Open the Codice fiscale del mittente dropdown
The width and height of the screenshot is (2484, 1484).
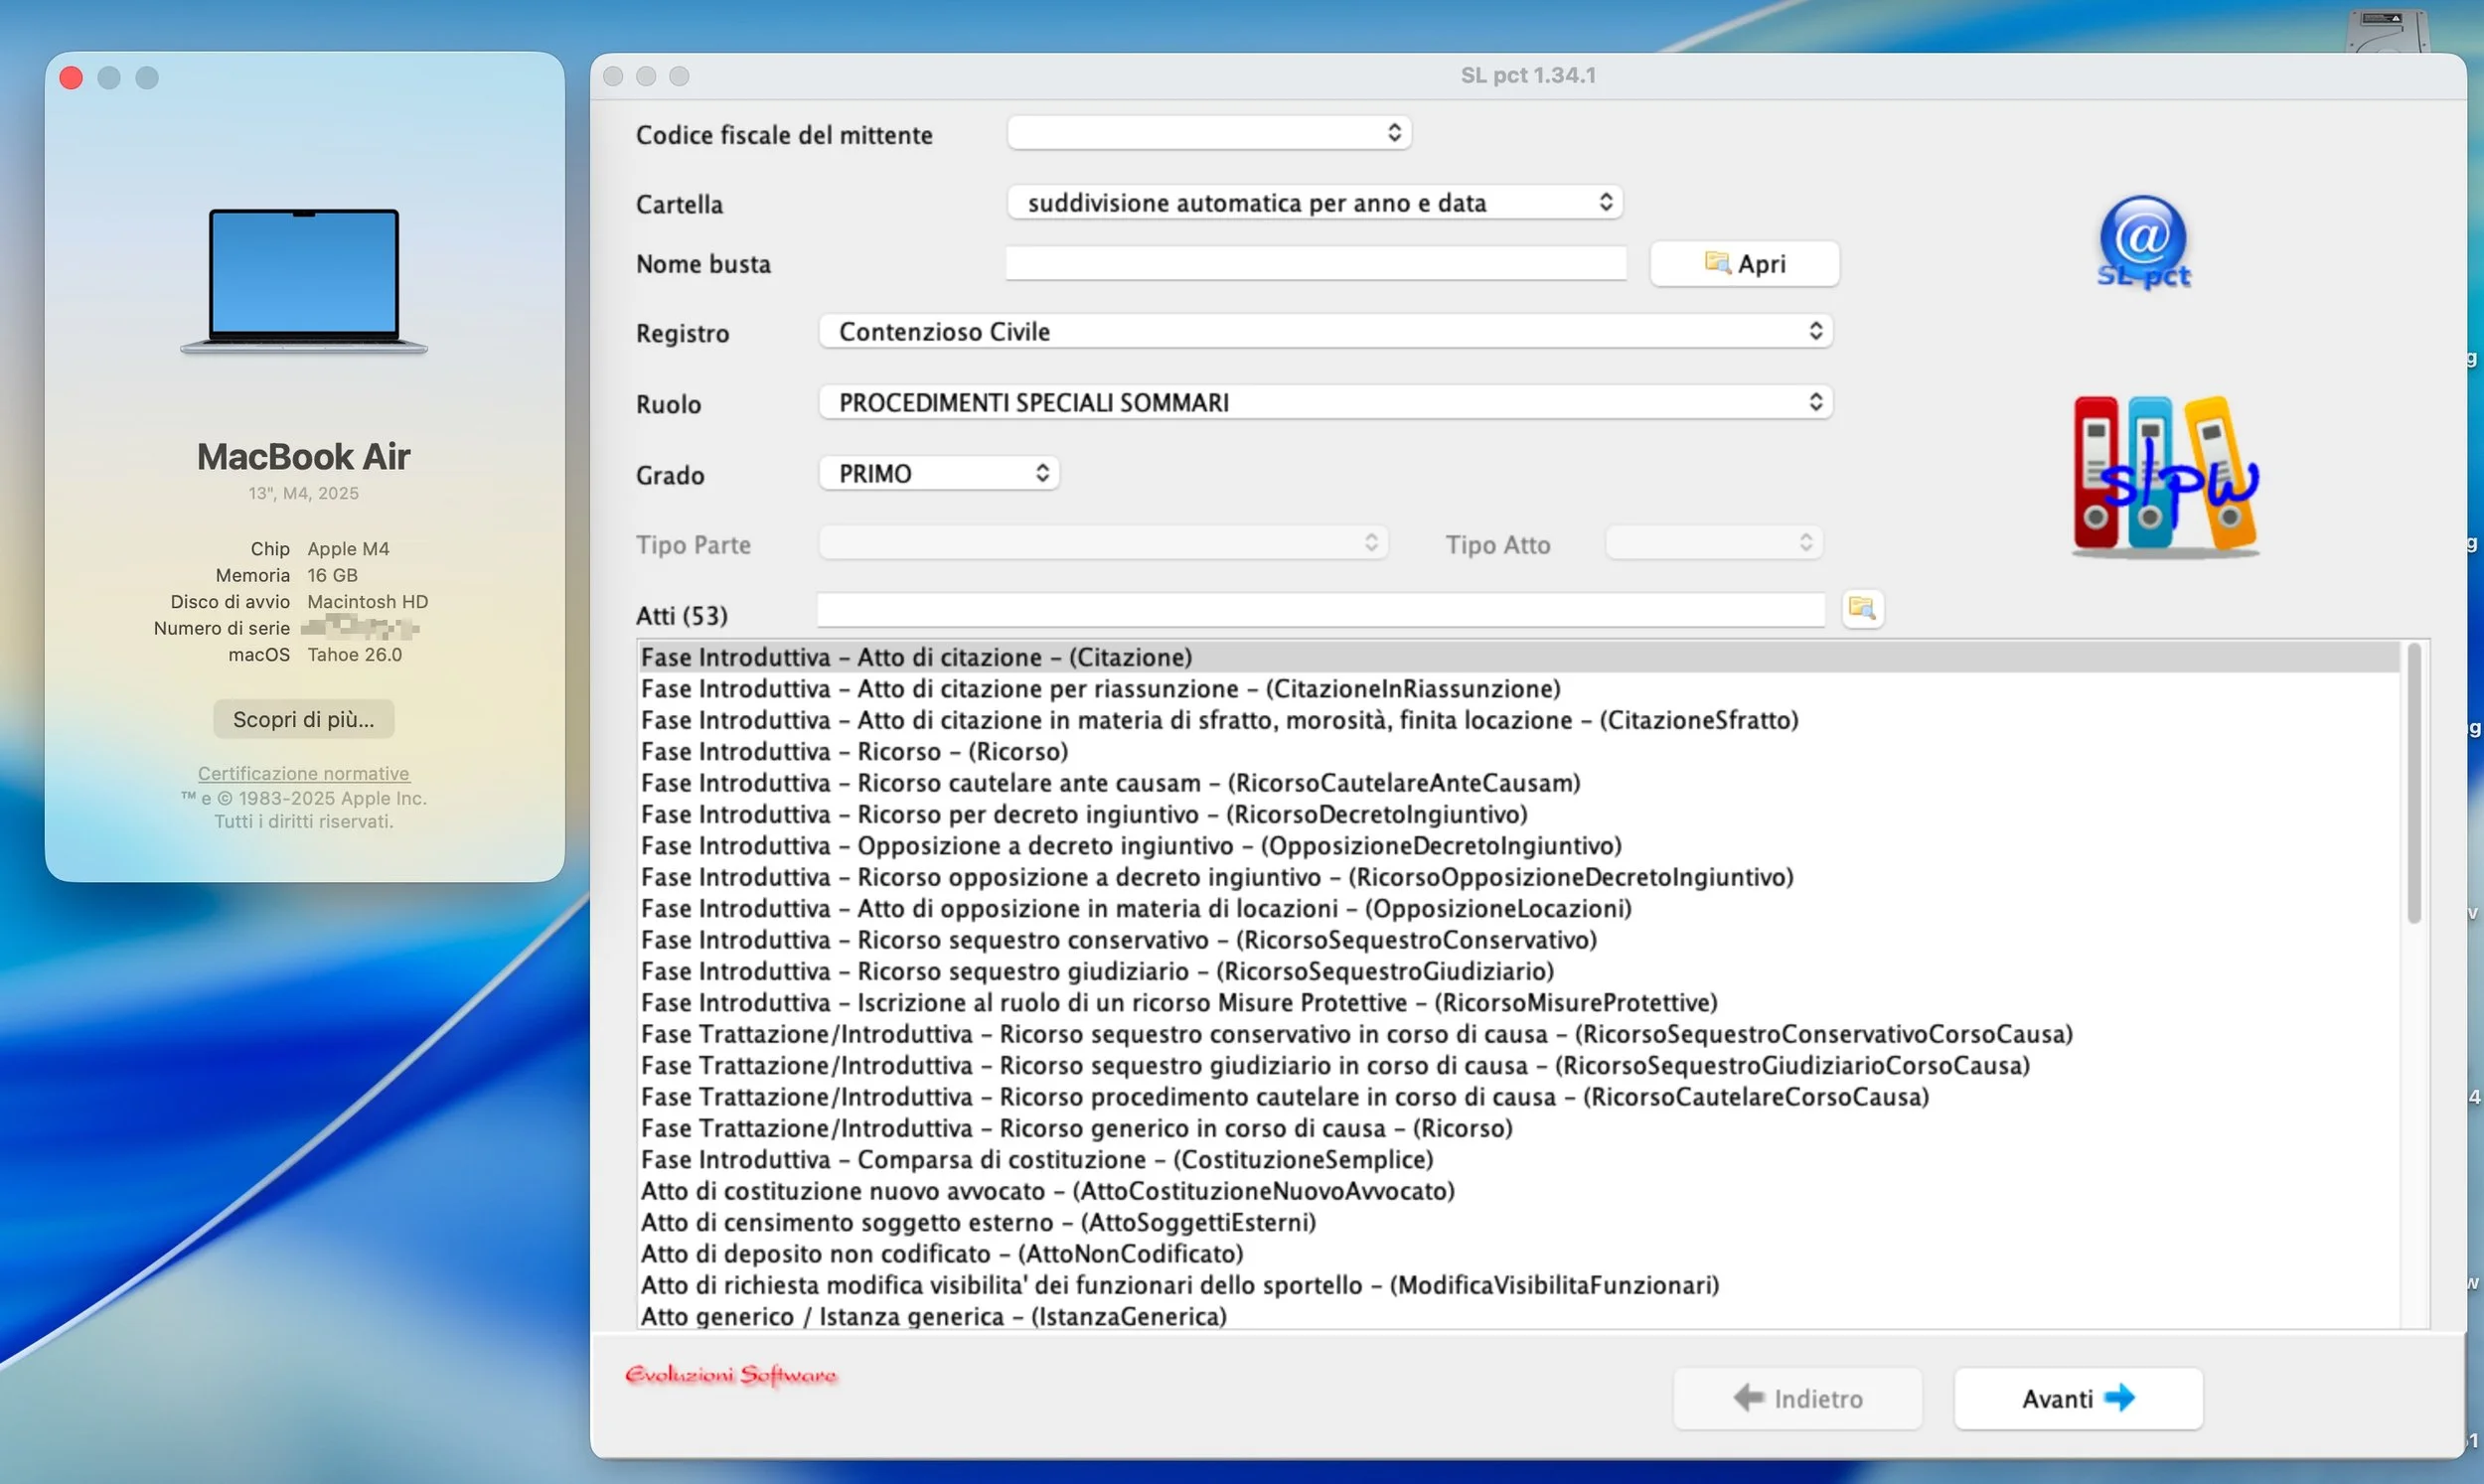coord(1208,133)
